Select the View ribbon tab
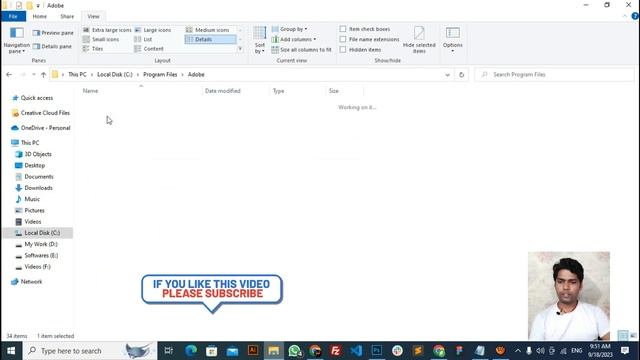This screenshot has height=360, width=640. click(93, 16)
